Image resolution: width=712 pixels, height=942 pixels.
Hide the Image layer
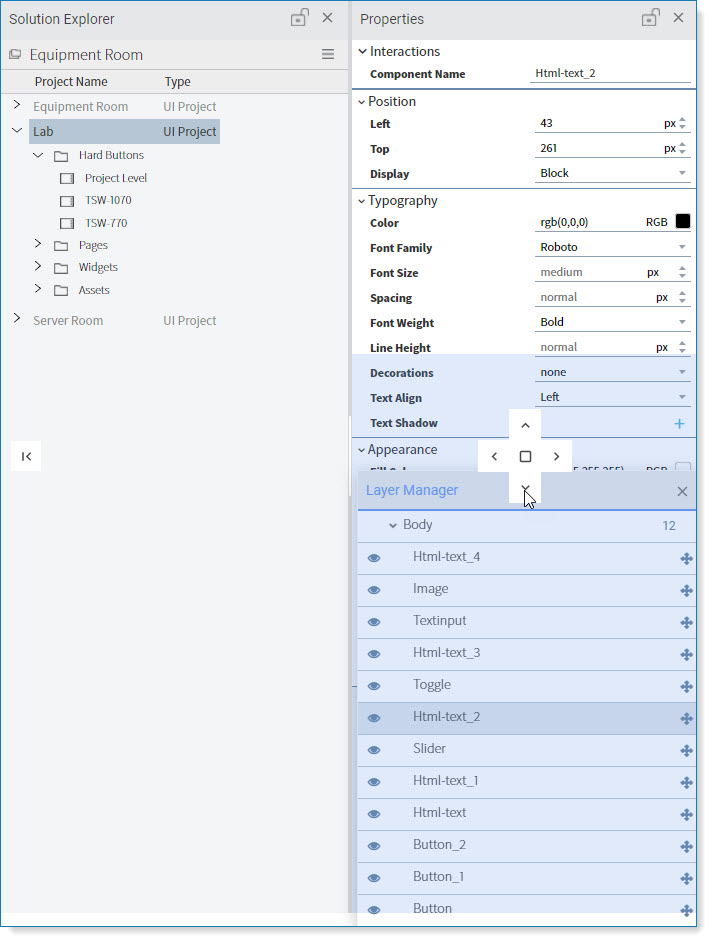click(x=374, y=590)
